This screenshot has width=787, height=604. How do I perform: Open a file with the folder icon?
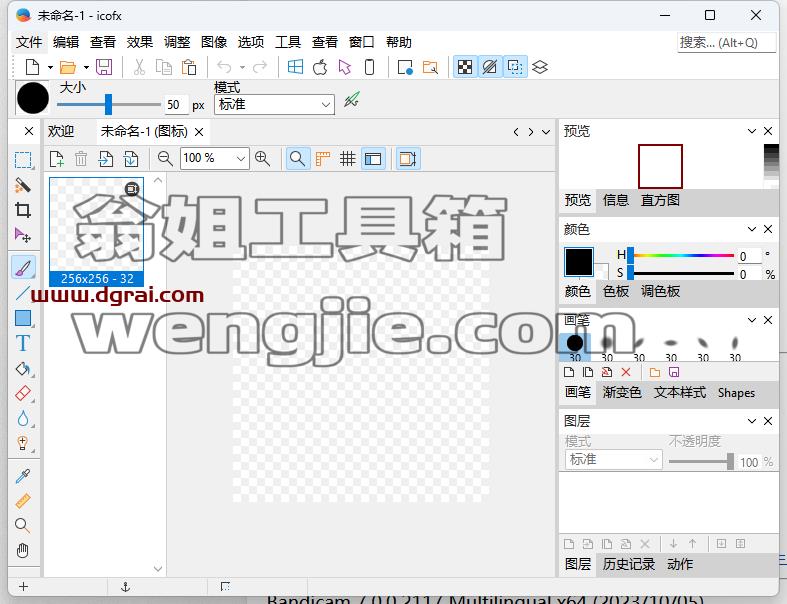68,67
